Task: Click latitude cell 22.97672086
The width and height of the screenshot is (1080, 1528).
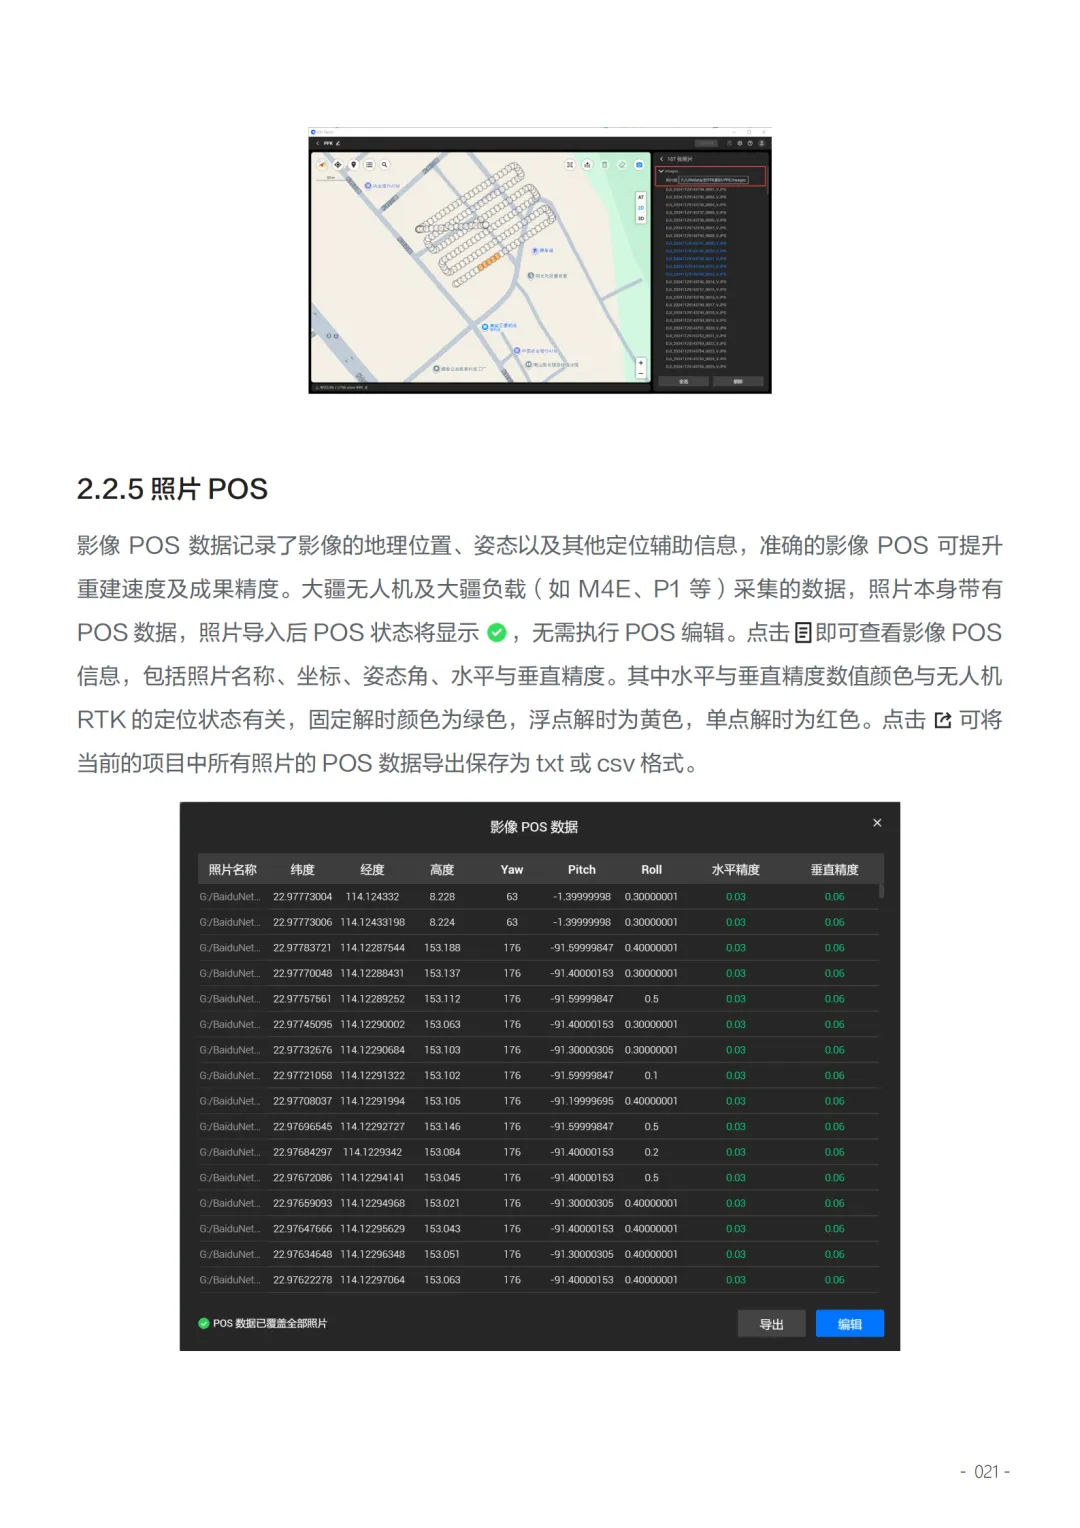Action: coord(302,1178)
